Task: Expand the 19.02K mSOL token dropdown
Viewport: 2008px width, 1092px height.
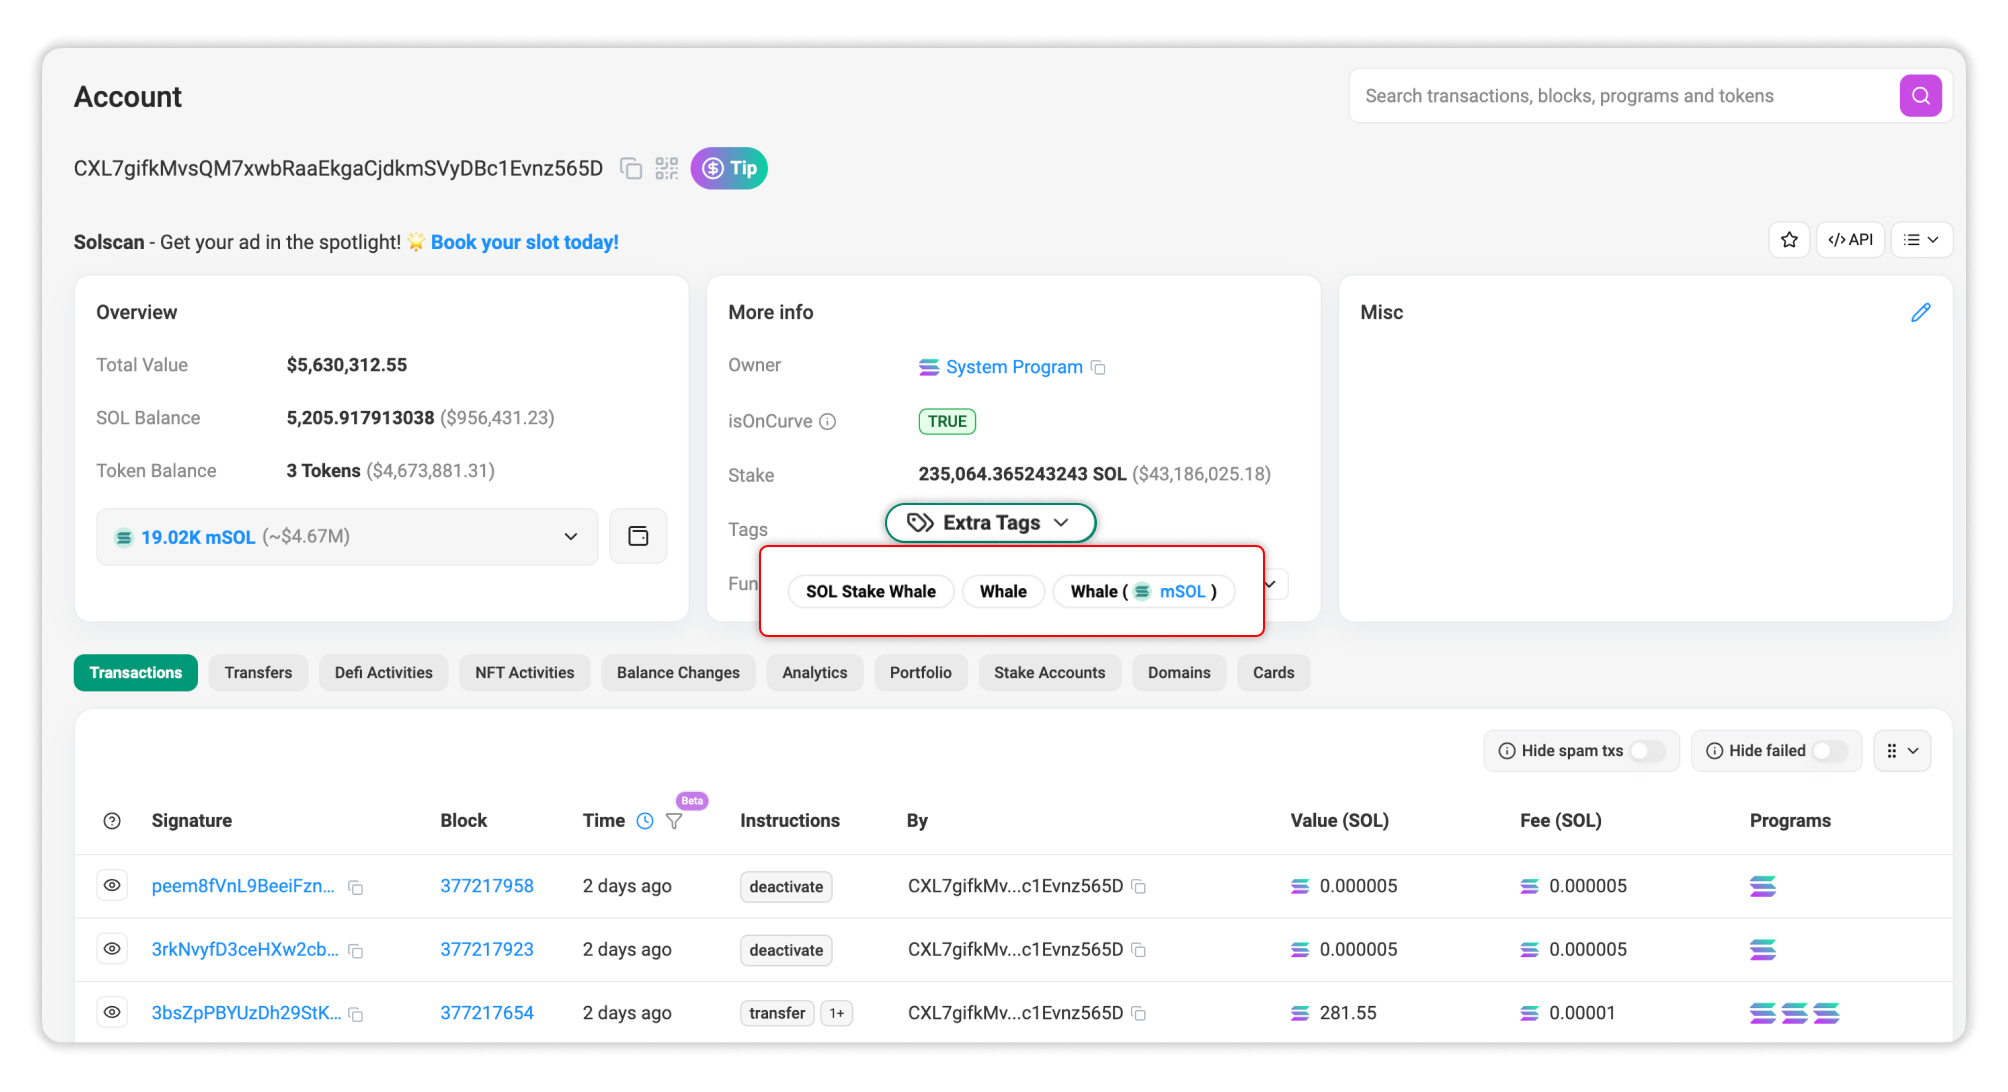Action: tap(570, 536)
